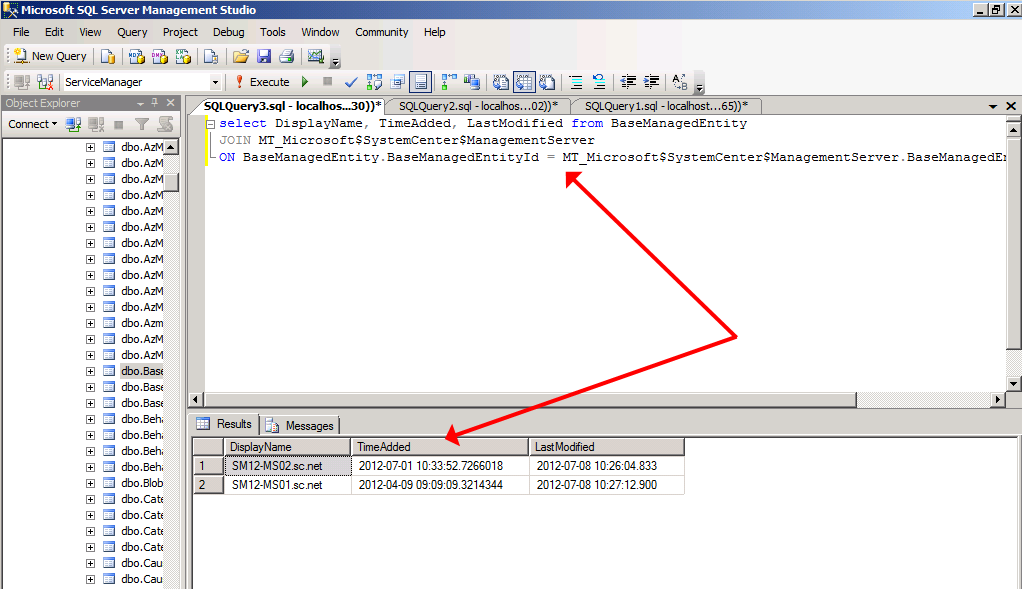
Task: Parse the query using the blue checkmark icon
Action: (x=351, y=82)
